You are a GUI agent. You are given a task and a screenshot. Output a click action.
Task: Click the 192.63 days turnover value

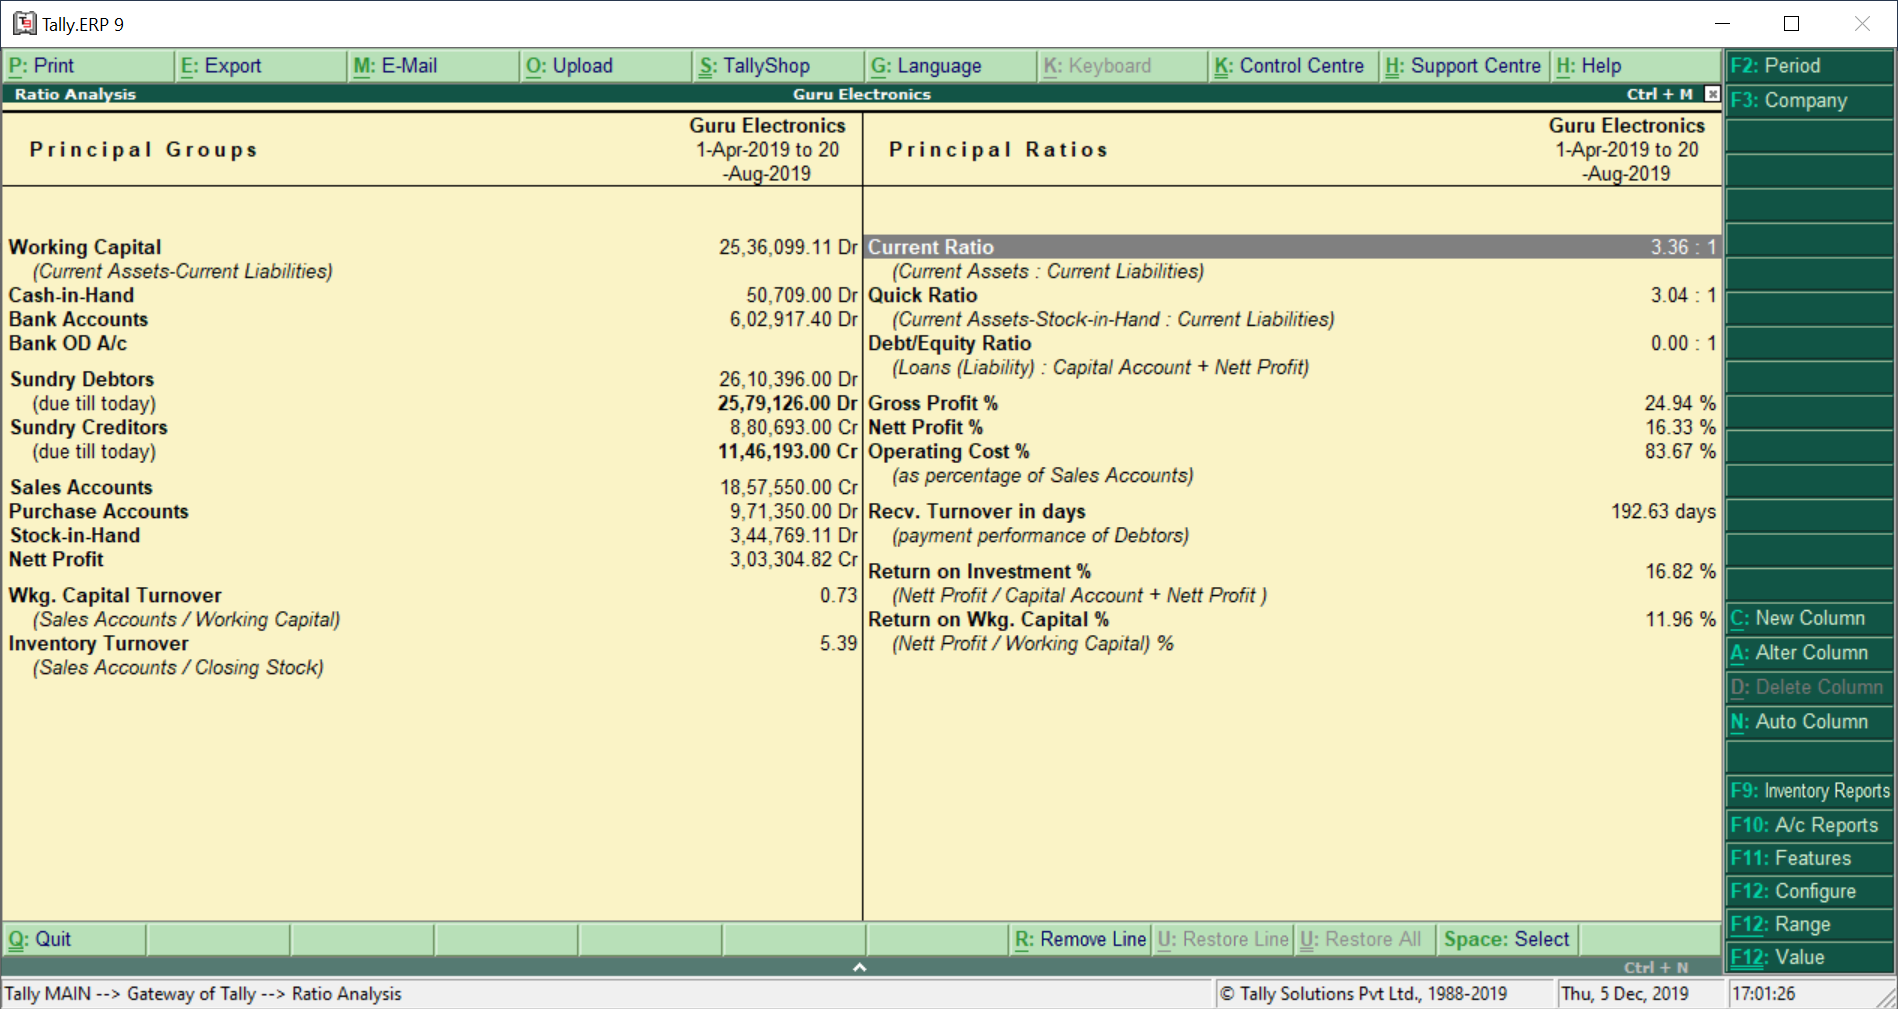1663,511
